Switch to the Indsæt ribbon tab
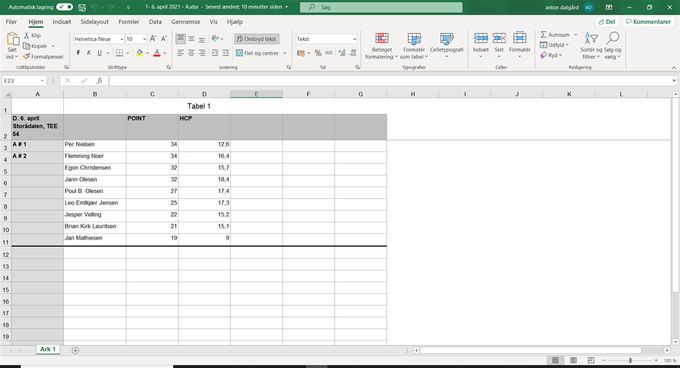The width and height of the screenshot is (680, 368). (x=62, y=22)
